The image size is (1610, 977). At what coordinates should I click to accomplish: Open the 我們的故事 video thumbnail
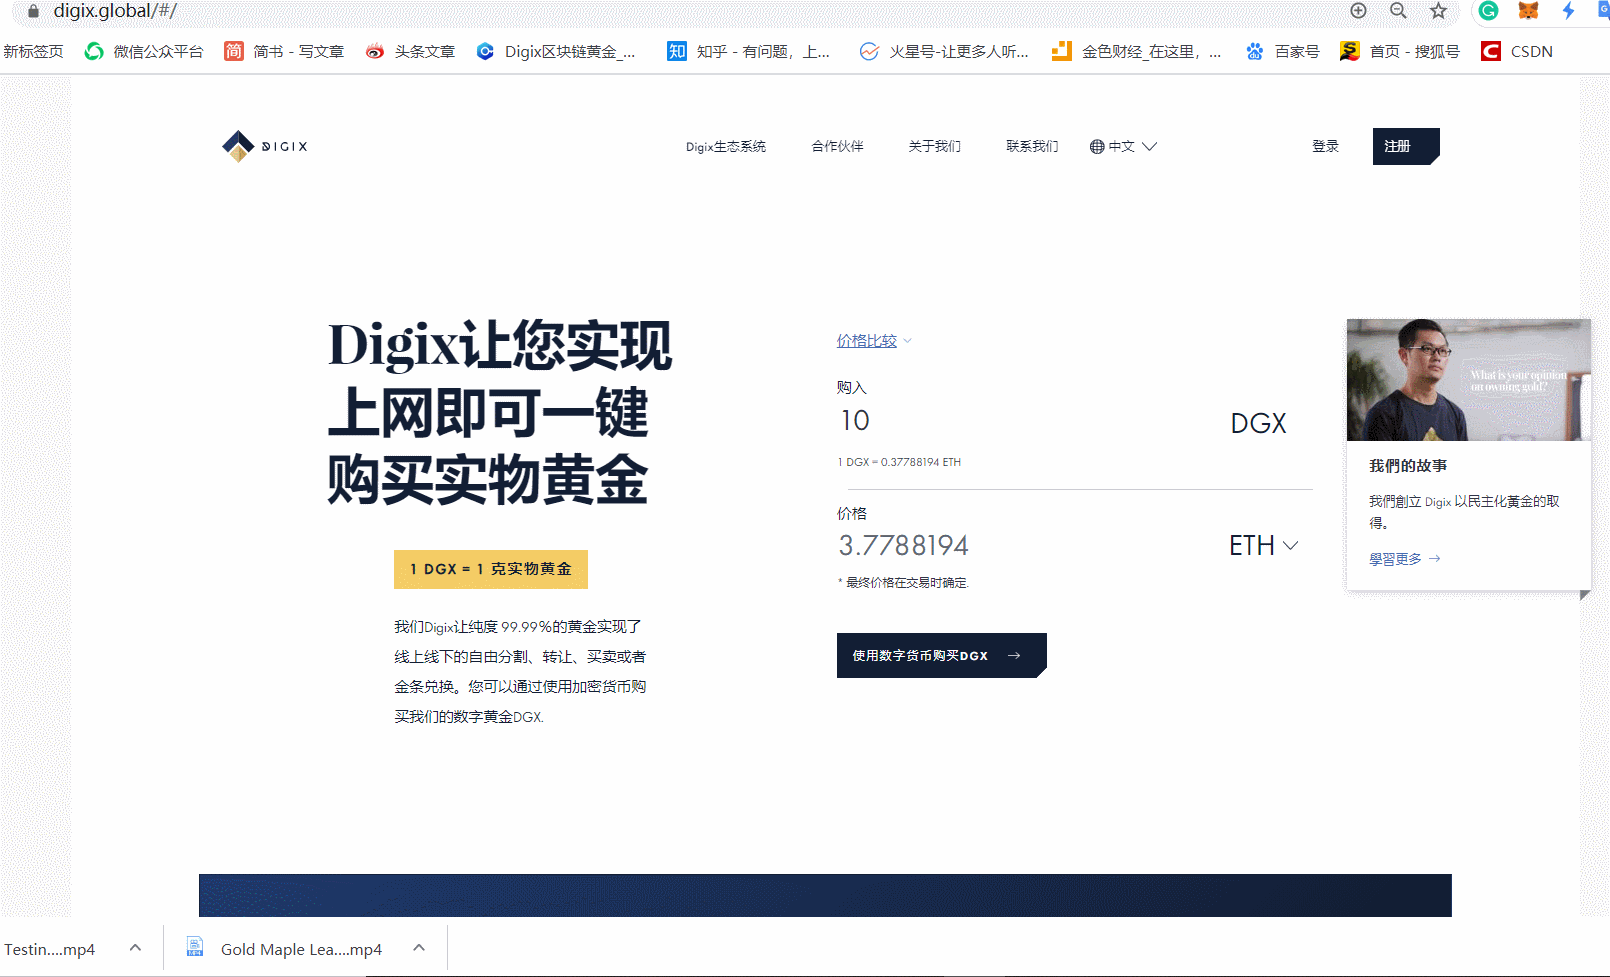1469,380
